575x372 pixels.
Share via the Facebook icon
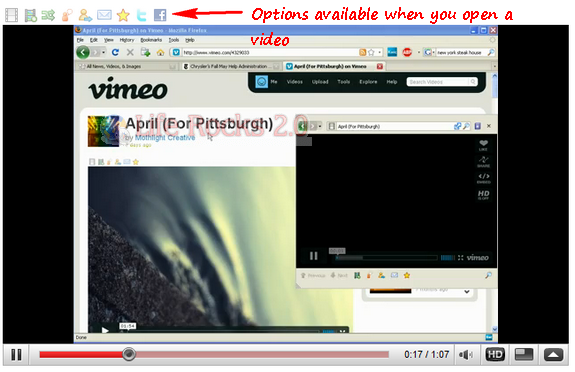coord(160,15)
